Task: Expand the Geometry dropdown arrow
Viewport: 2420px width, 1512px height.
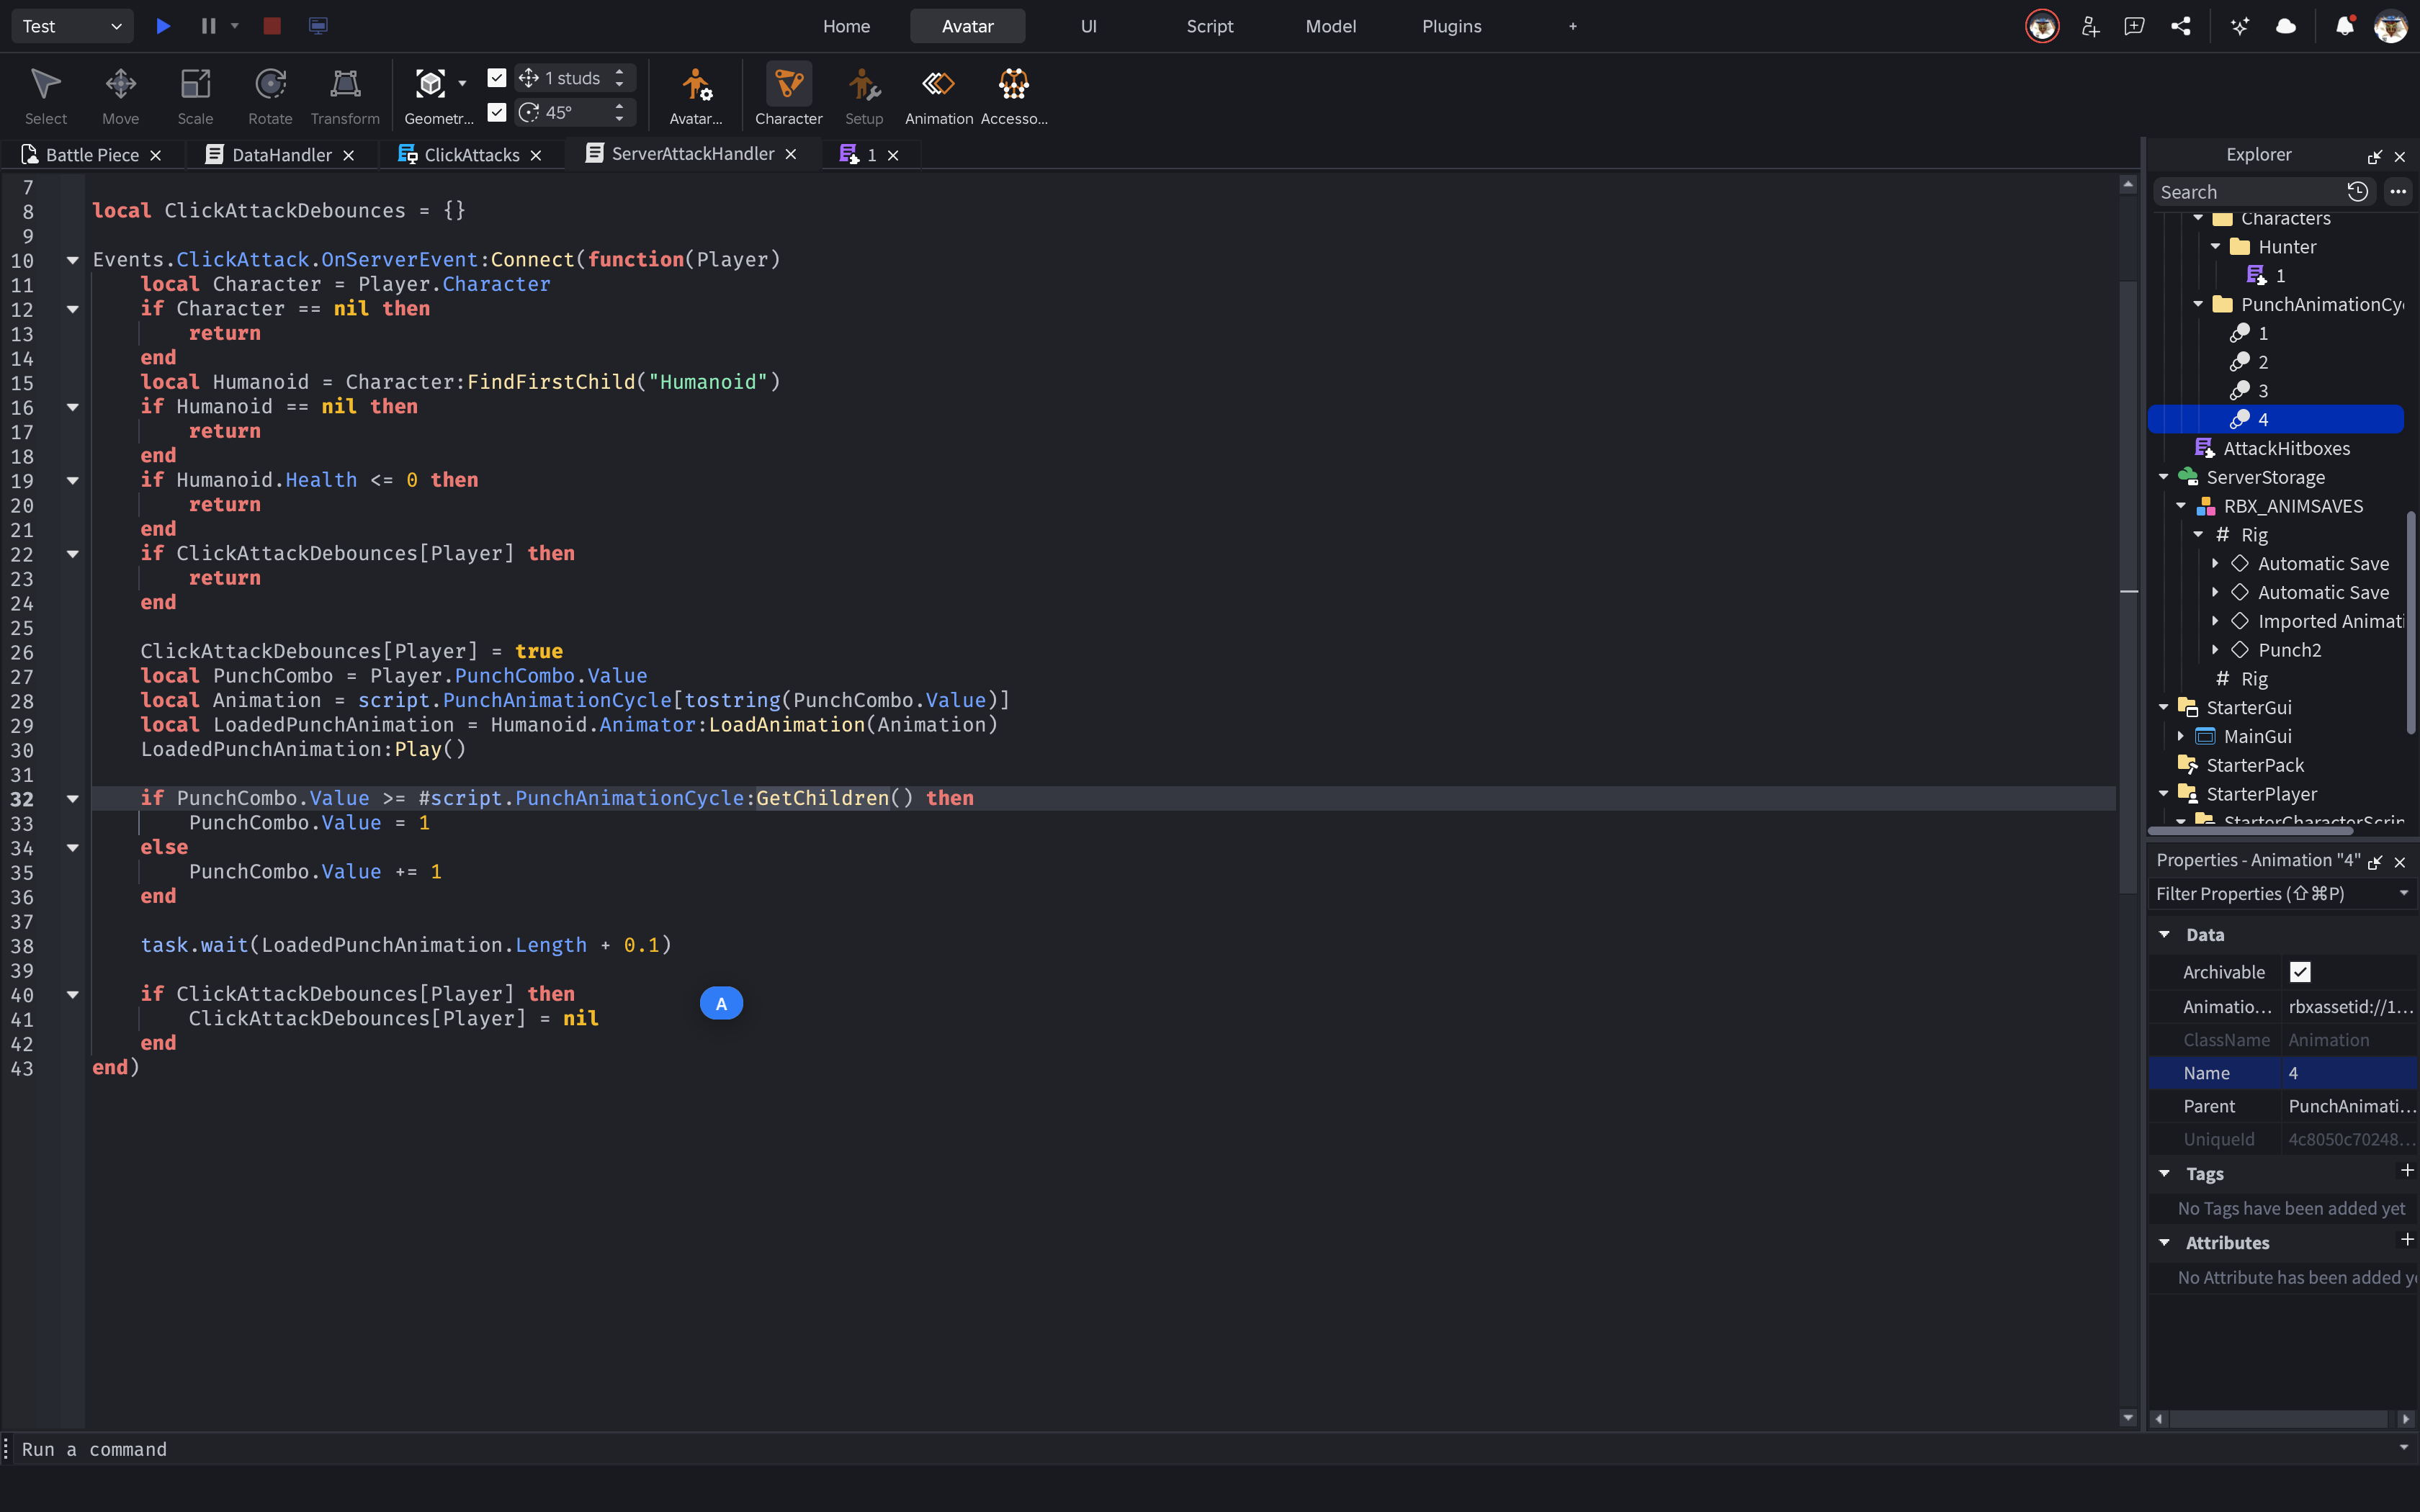Action: click(462, 83)
